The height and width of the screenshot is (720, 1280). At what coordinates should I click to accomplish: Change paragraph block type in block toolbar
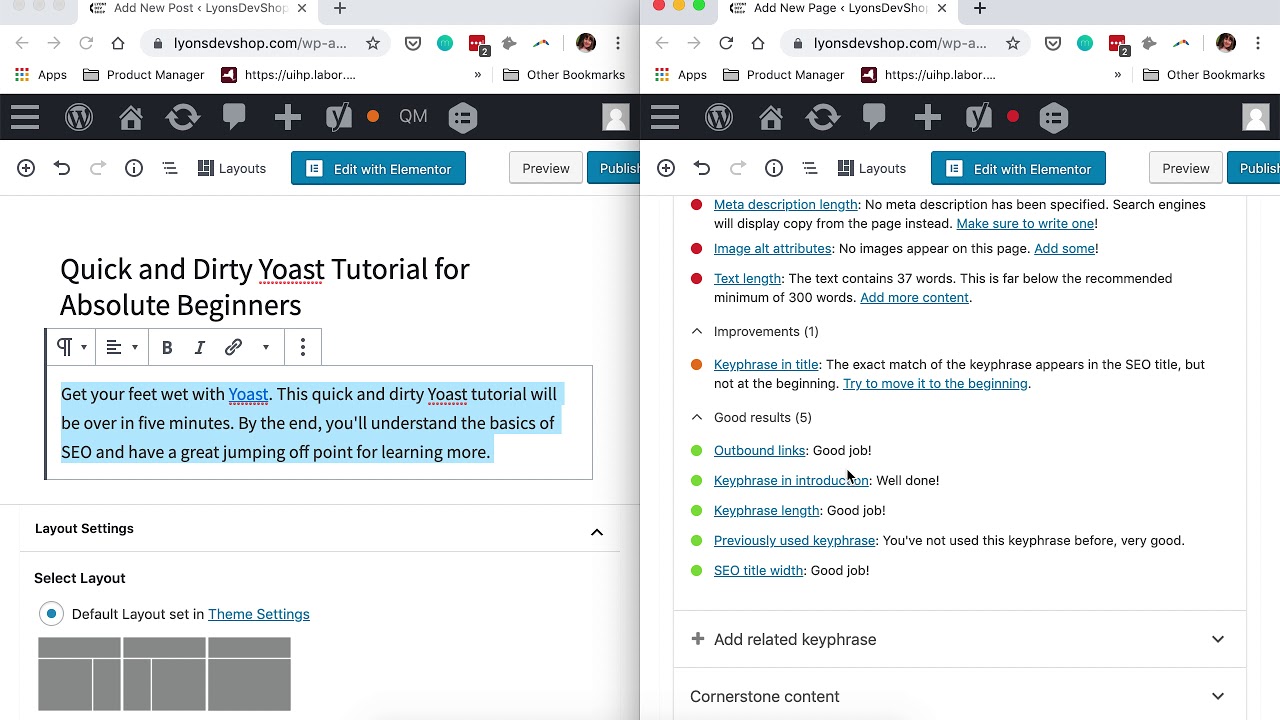point(71,347)
